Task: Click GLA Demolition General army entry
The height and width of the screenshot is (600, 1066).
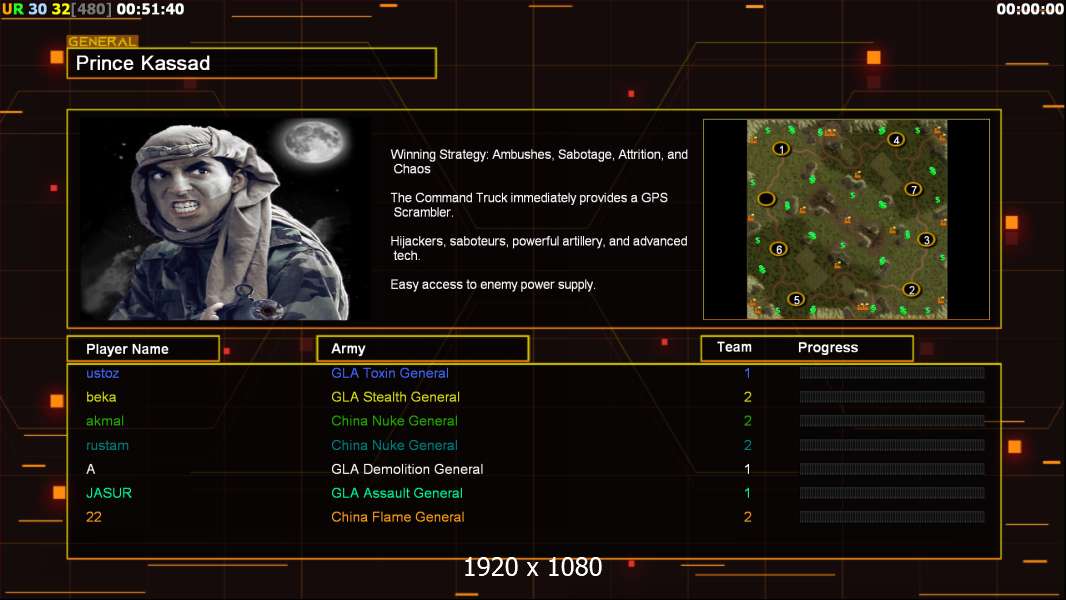Action: (x=407, y=469)
